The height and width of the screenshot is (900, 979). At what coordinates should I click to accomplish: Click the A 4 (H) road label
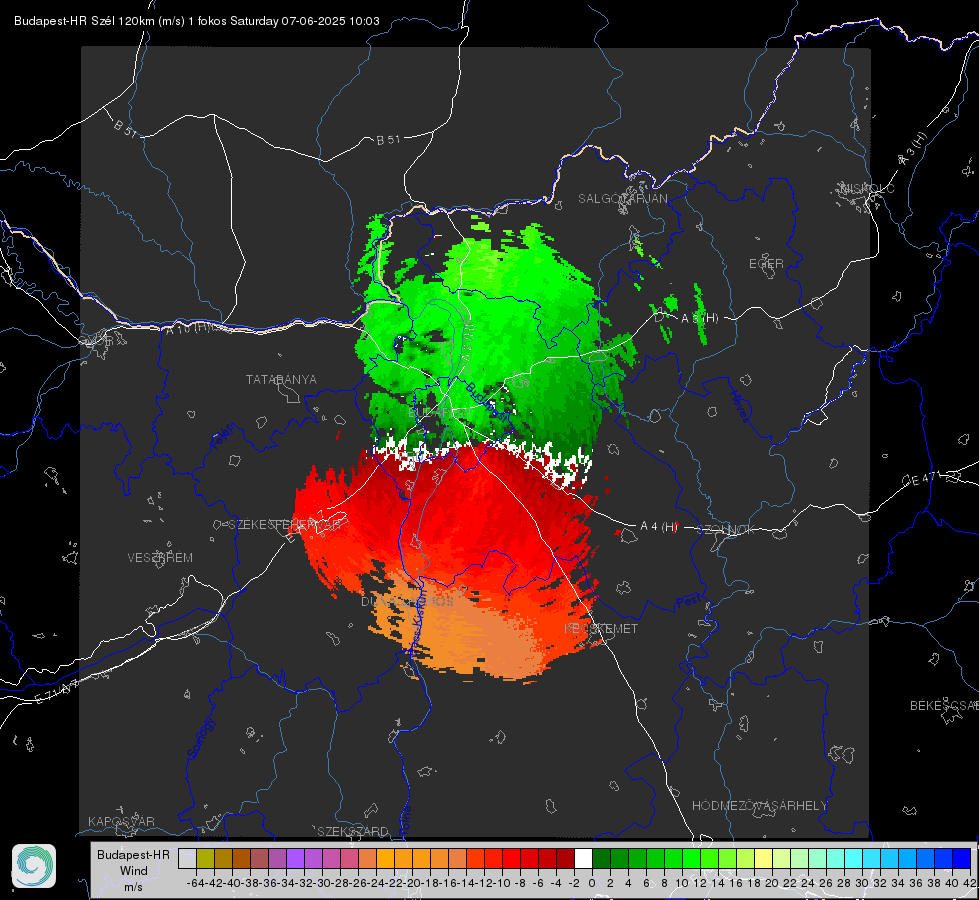coord(659,527)
